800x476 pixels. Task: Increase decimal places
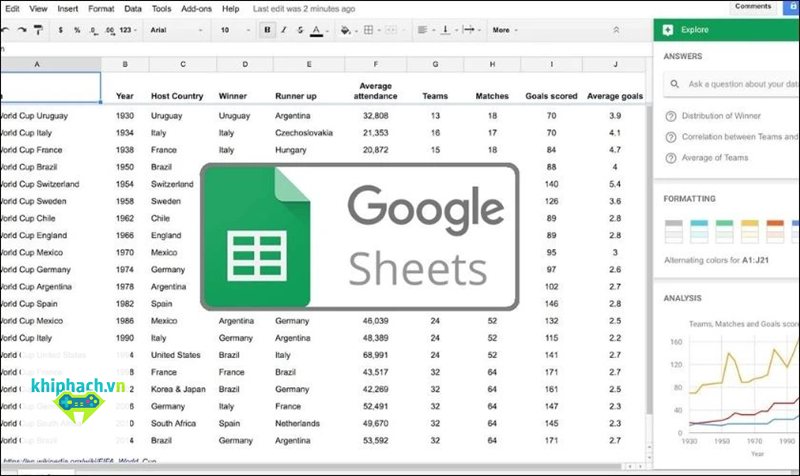[x=110, y=30]
